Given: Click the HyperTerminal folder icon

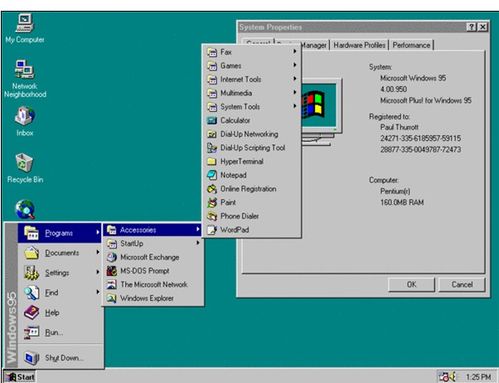Looking at the screenshot, I should tap(212, 162).
